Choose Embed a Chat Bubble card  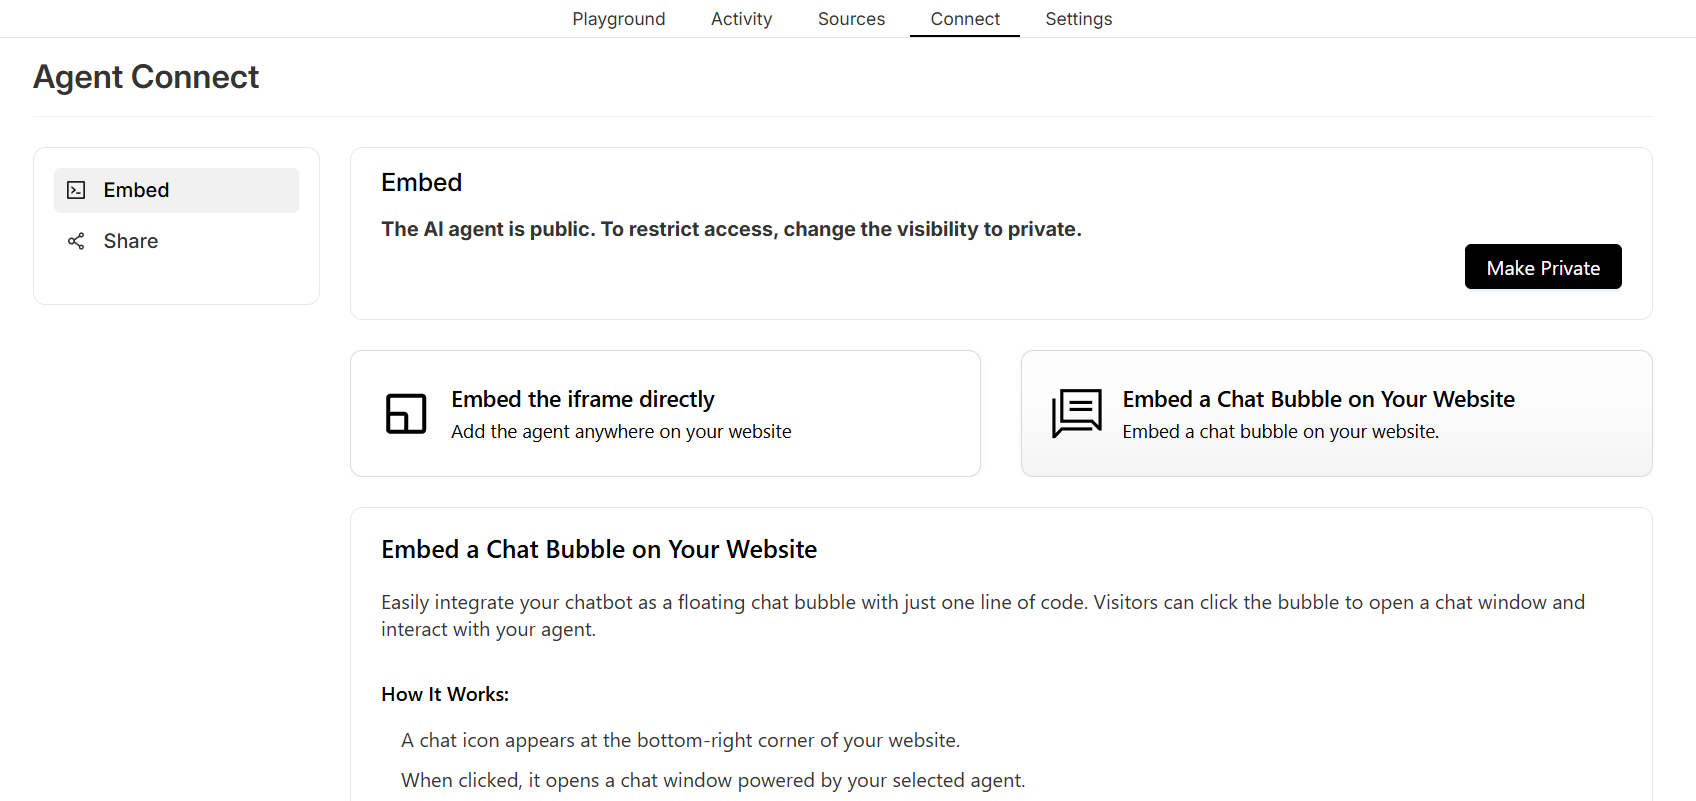pyautogui.click(x=1336, y=414)
